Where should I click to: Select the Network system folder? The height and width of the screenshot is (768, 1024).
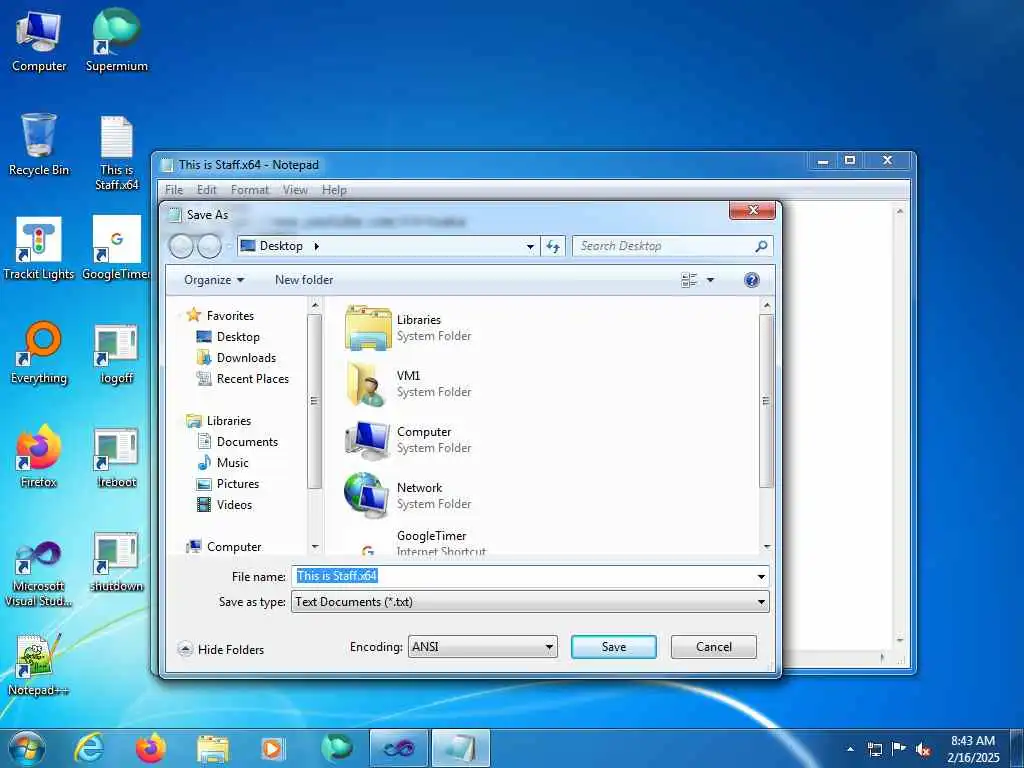408,496
